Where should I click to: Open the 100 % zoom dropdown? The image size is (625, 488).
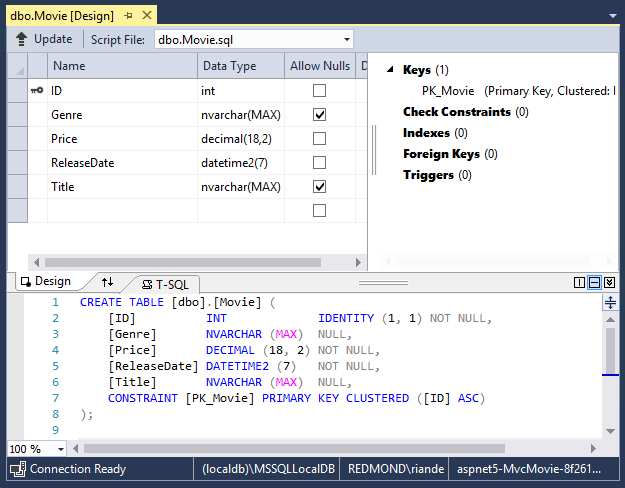point(60,449)
